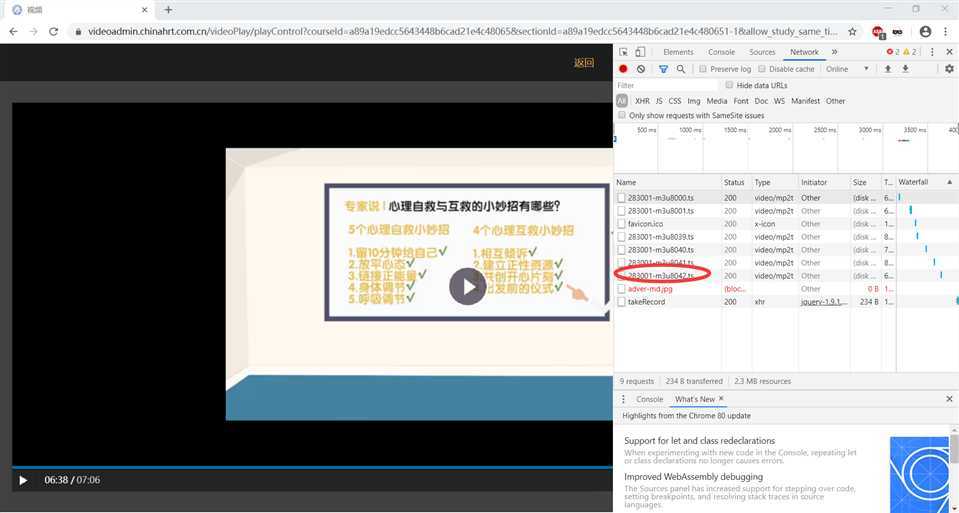The image size is (959, 513).
Task: Tick the Hide data URLs checkbox
Action: coord(729,86)
